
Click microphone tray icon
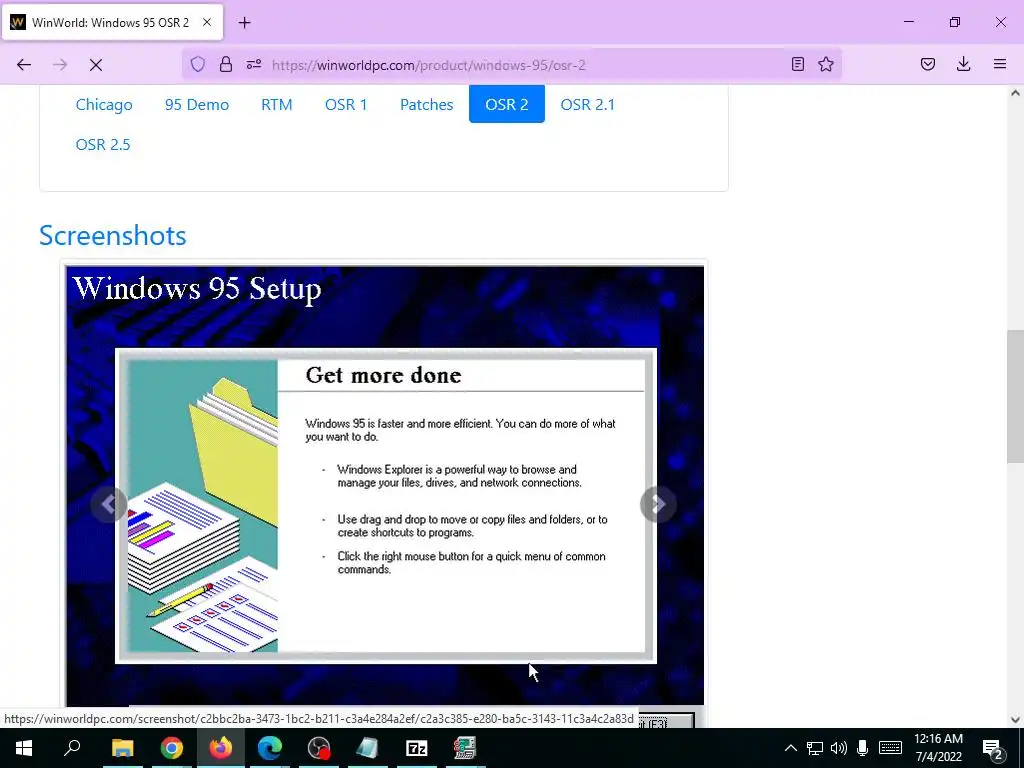click(863, 748)
